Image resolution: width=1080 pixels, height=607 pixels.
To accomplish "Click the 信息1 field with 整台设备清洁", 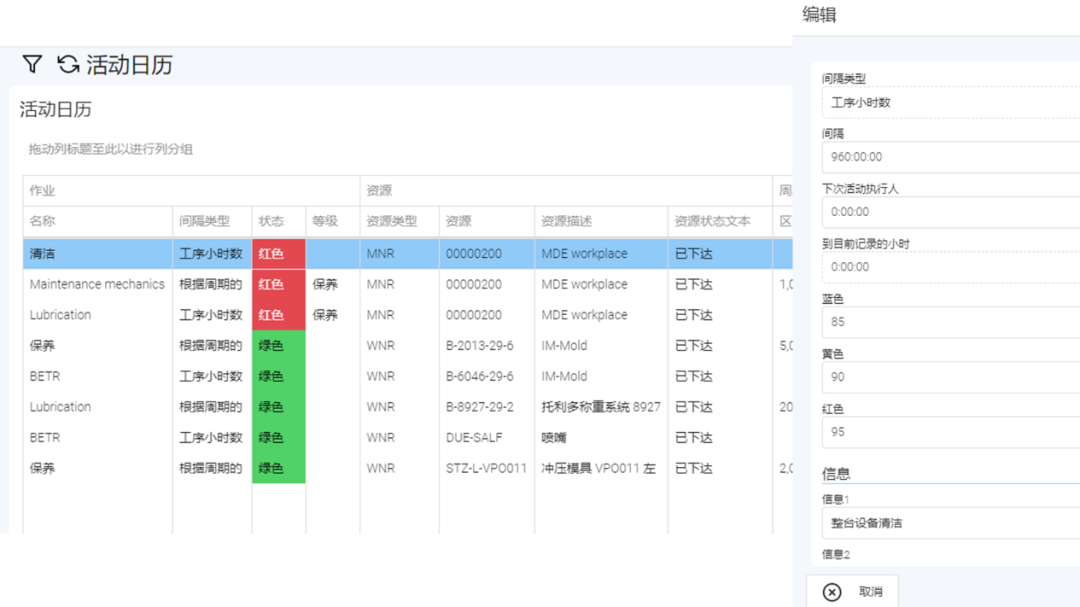I will click(x=951, y=523).
